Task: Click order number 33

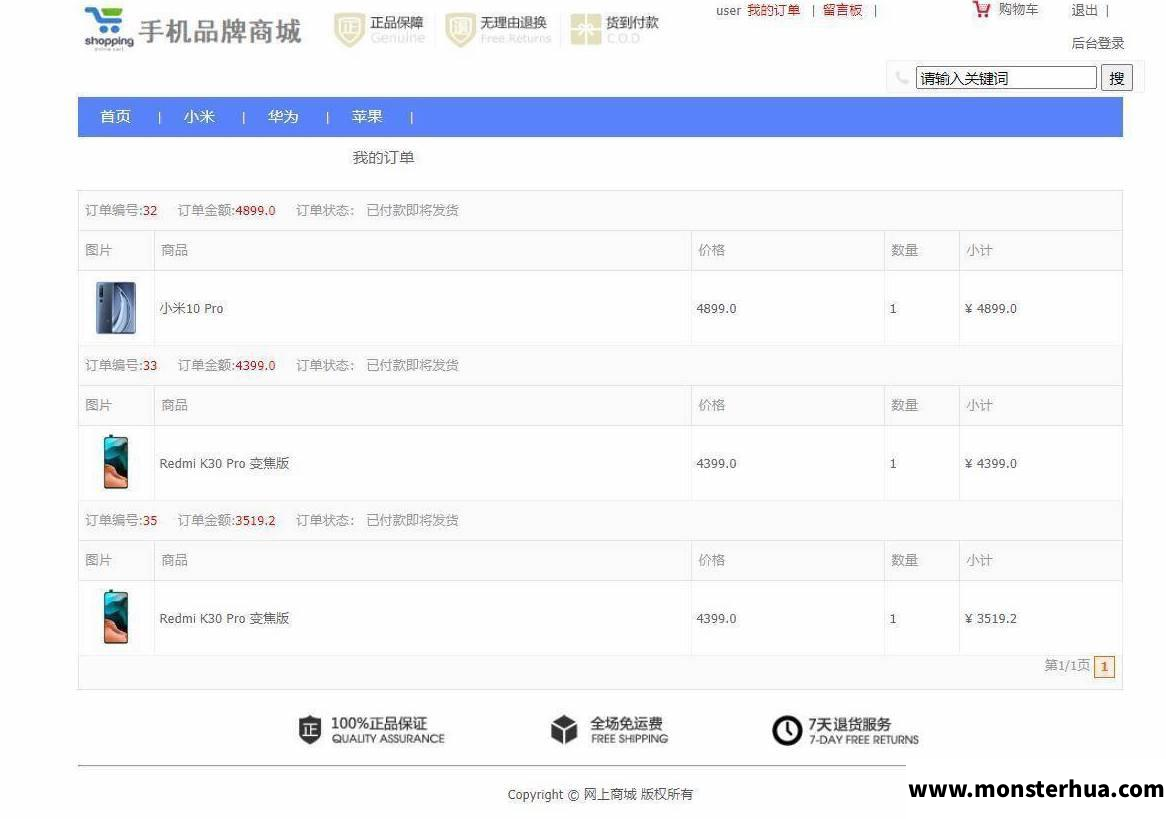Action: tap(150, 365)
